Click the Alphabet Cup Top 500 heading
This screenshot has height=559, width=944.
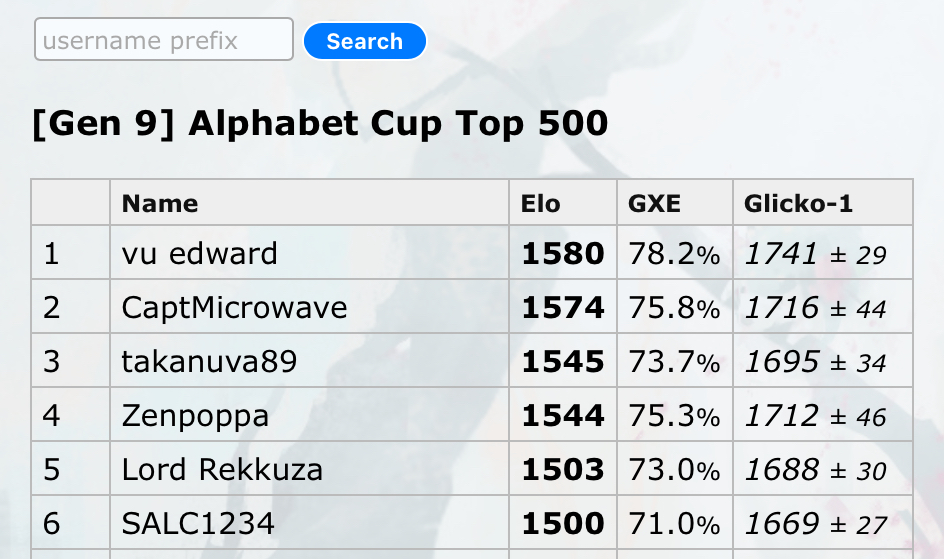coord(320,124)
